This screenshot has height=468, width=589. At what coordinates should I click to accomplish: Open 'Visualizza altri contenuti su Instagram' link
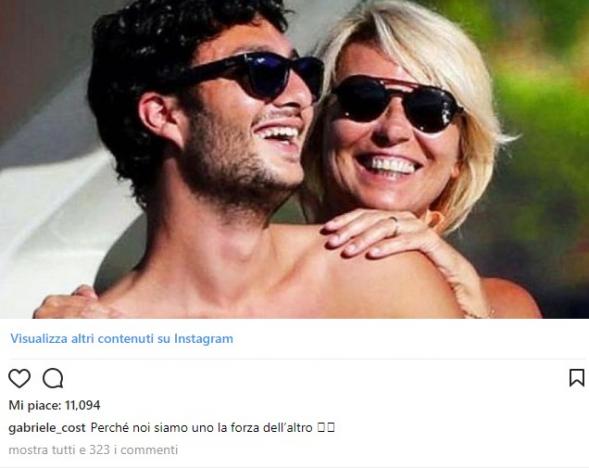[x=122, y=338]
